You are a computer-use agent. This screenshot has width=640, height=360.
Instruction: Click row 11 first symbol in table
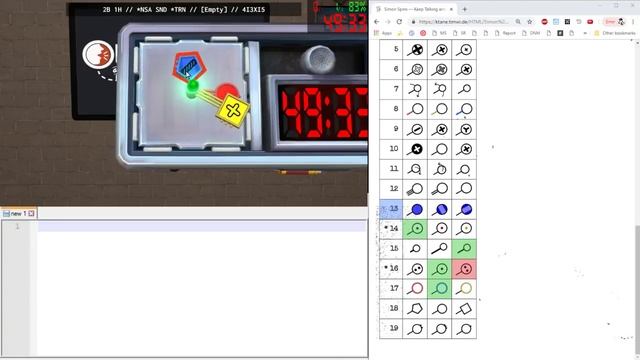pos(415,169)
